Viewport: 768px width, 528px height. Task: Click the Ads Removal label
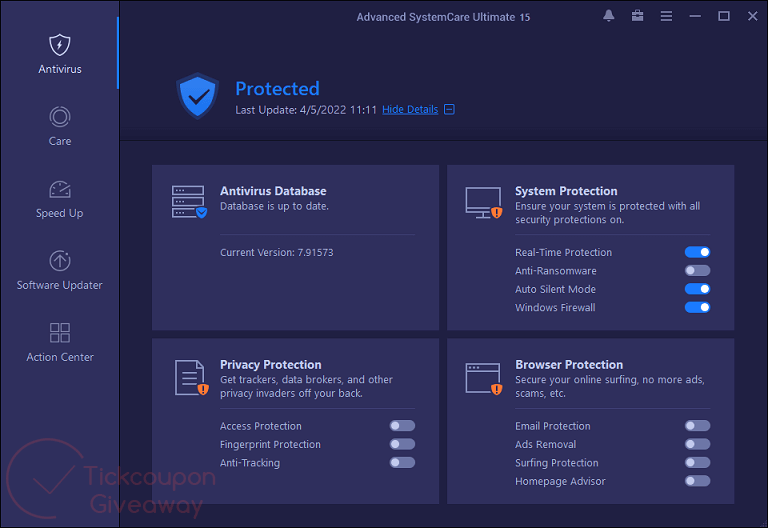(x=546, y=445)
